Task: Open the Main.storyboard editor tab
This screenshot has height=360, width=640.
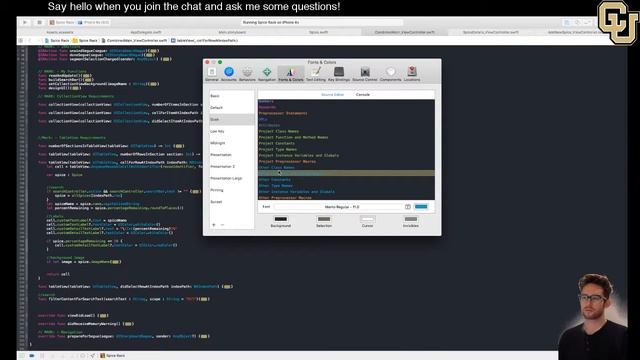Action: [x=232, y=32]
